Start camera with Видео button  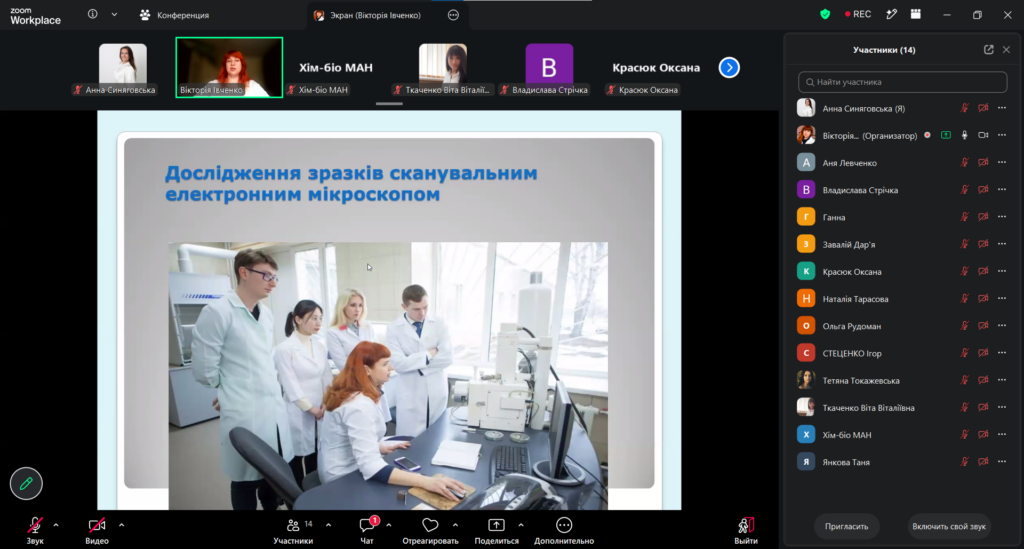coord(97,530)
